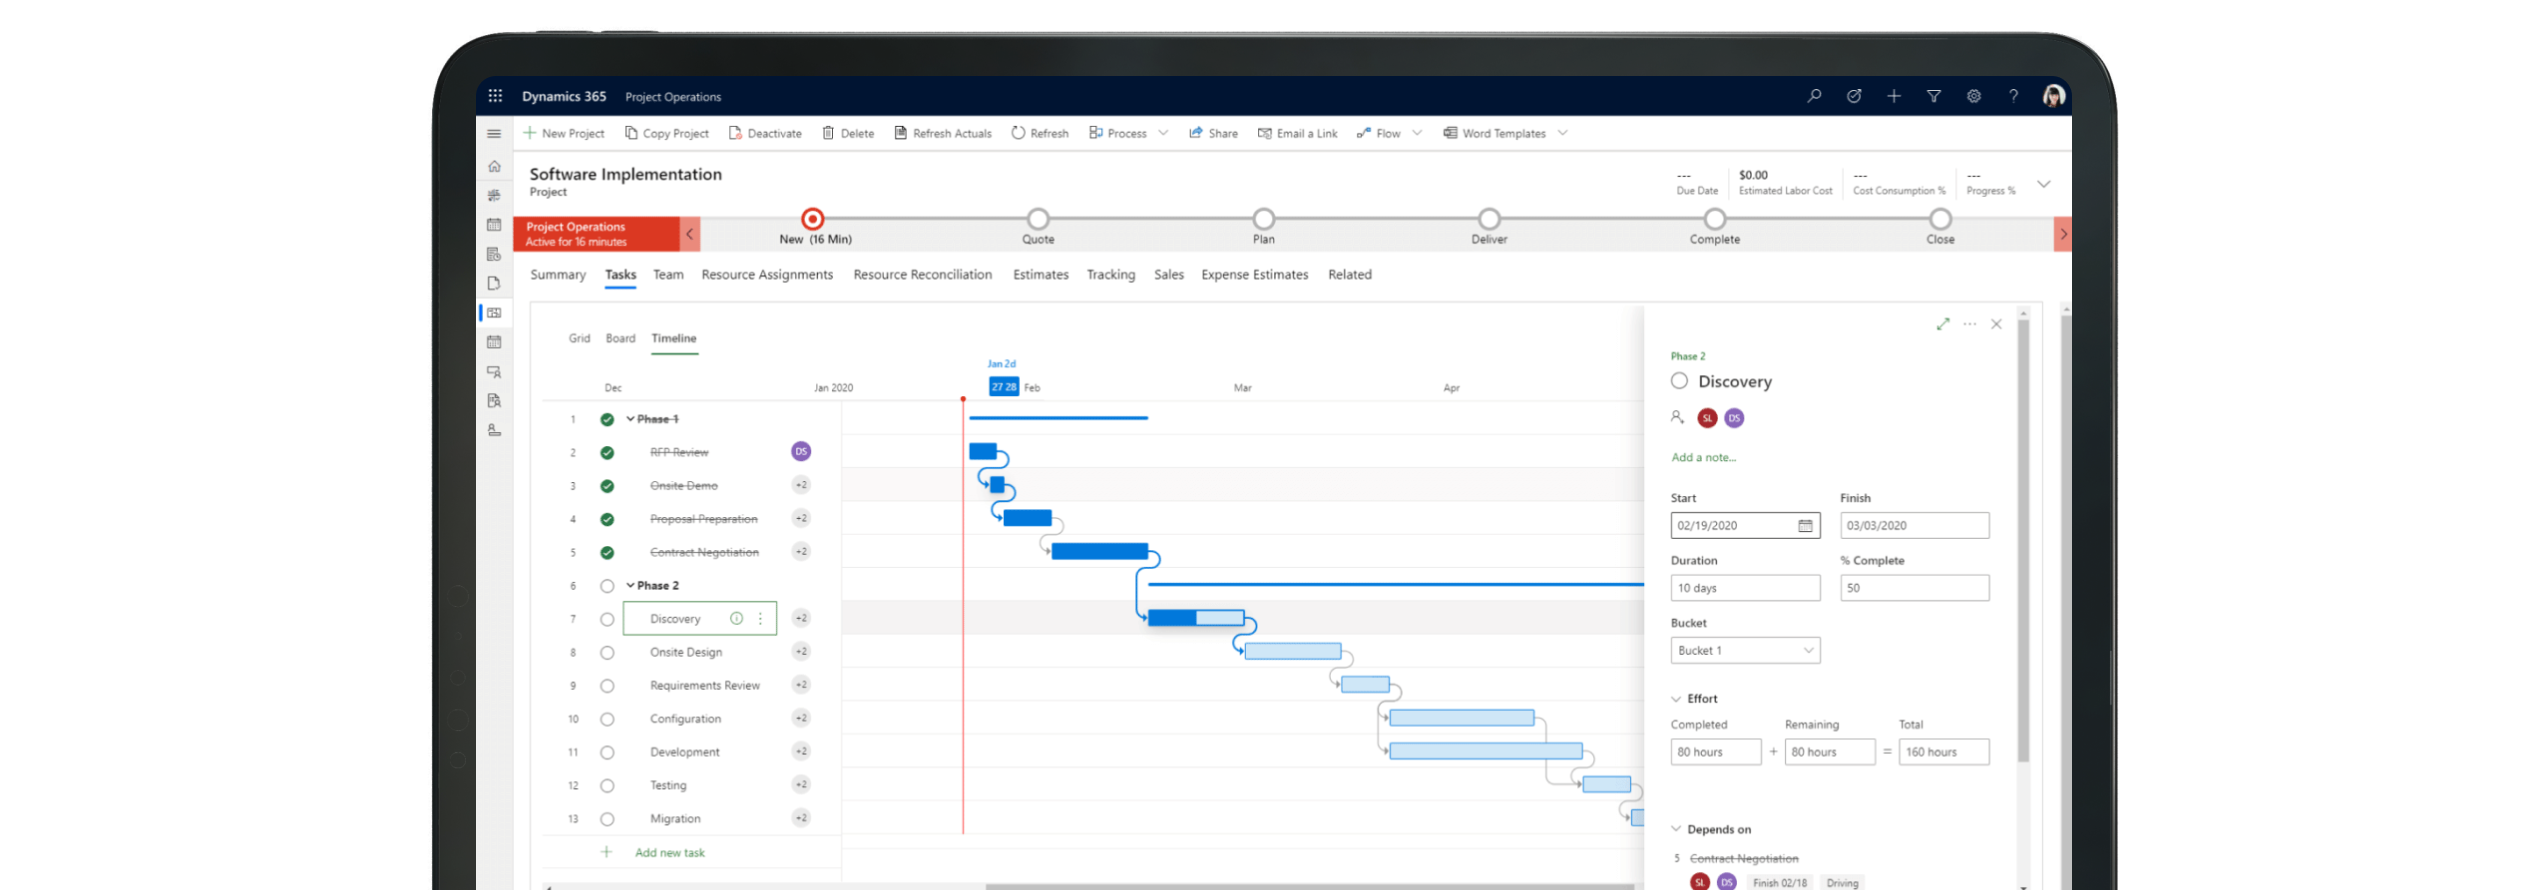This screenshot has height=890, width=2535.
Task: Click the plus quick create icon
Action: pyautogui.click(x=1894, y=96)
